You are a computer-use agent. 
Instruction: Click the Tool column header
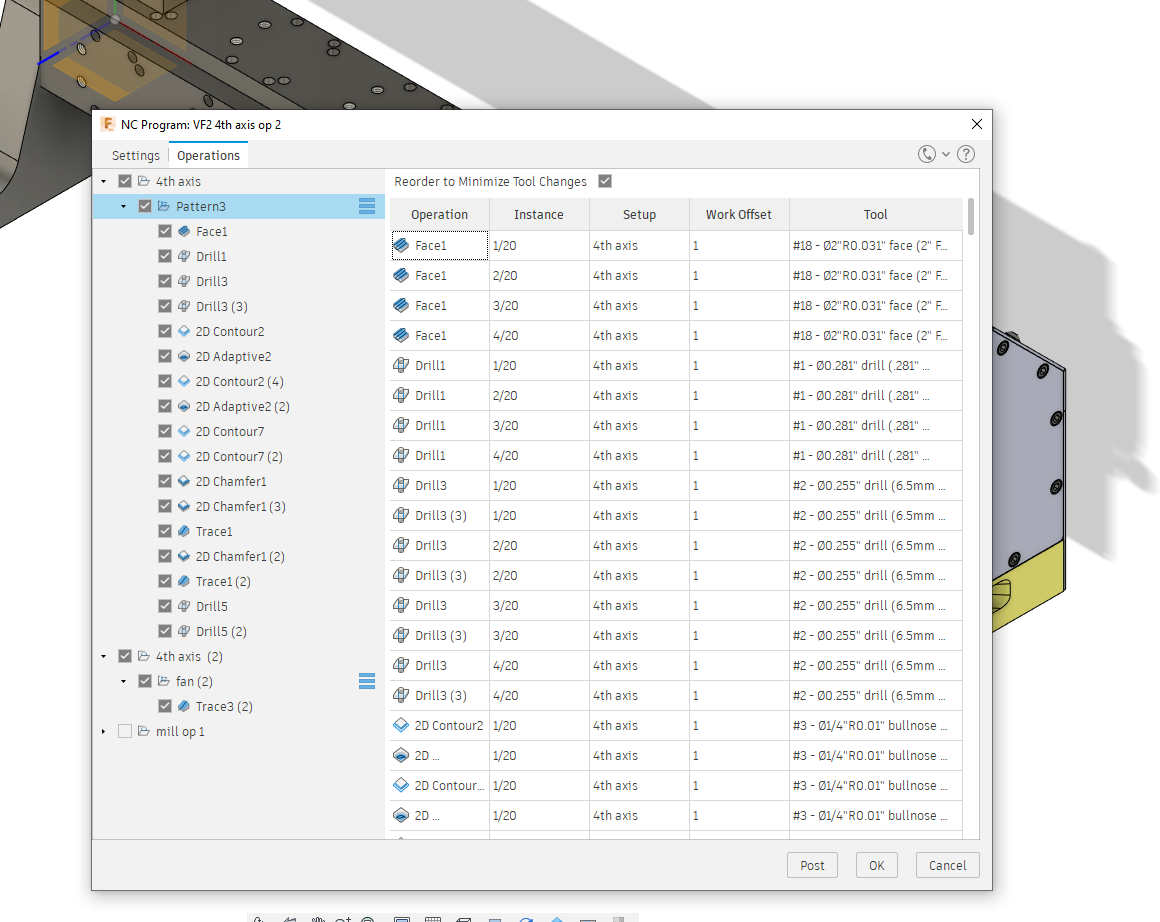[875, 215]
